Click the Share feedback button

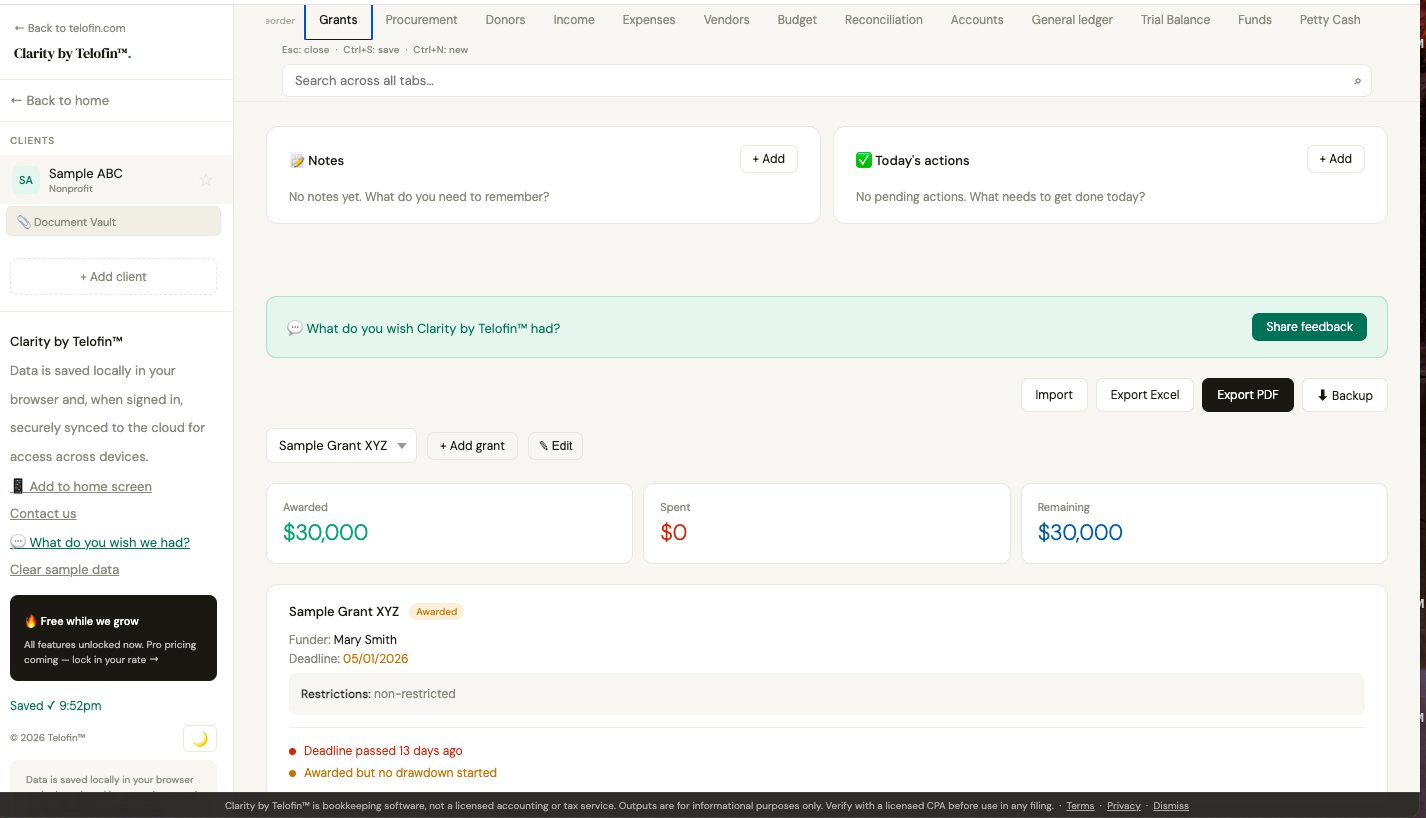click(1309, 327)
